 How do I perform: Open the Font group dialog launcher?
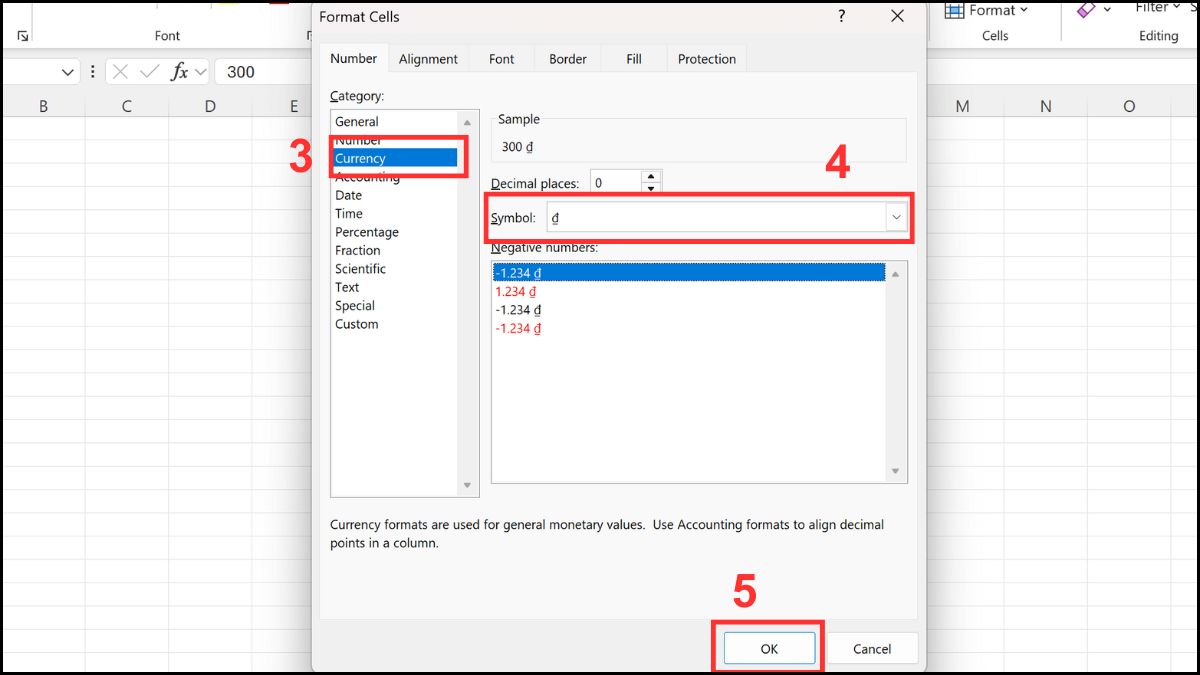coord(22,33)
